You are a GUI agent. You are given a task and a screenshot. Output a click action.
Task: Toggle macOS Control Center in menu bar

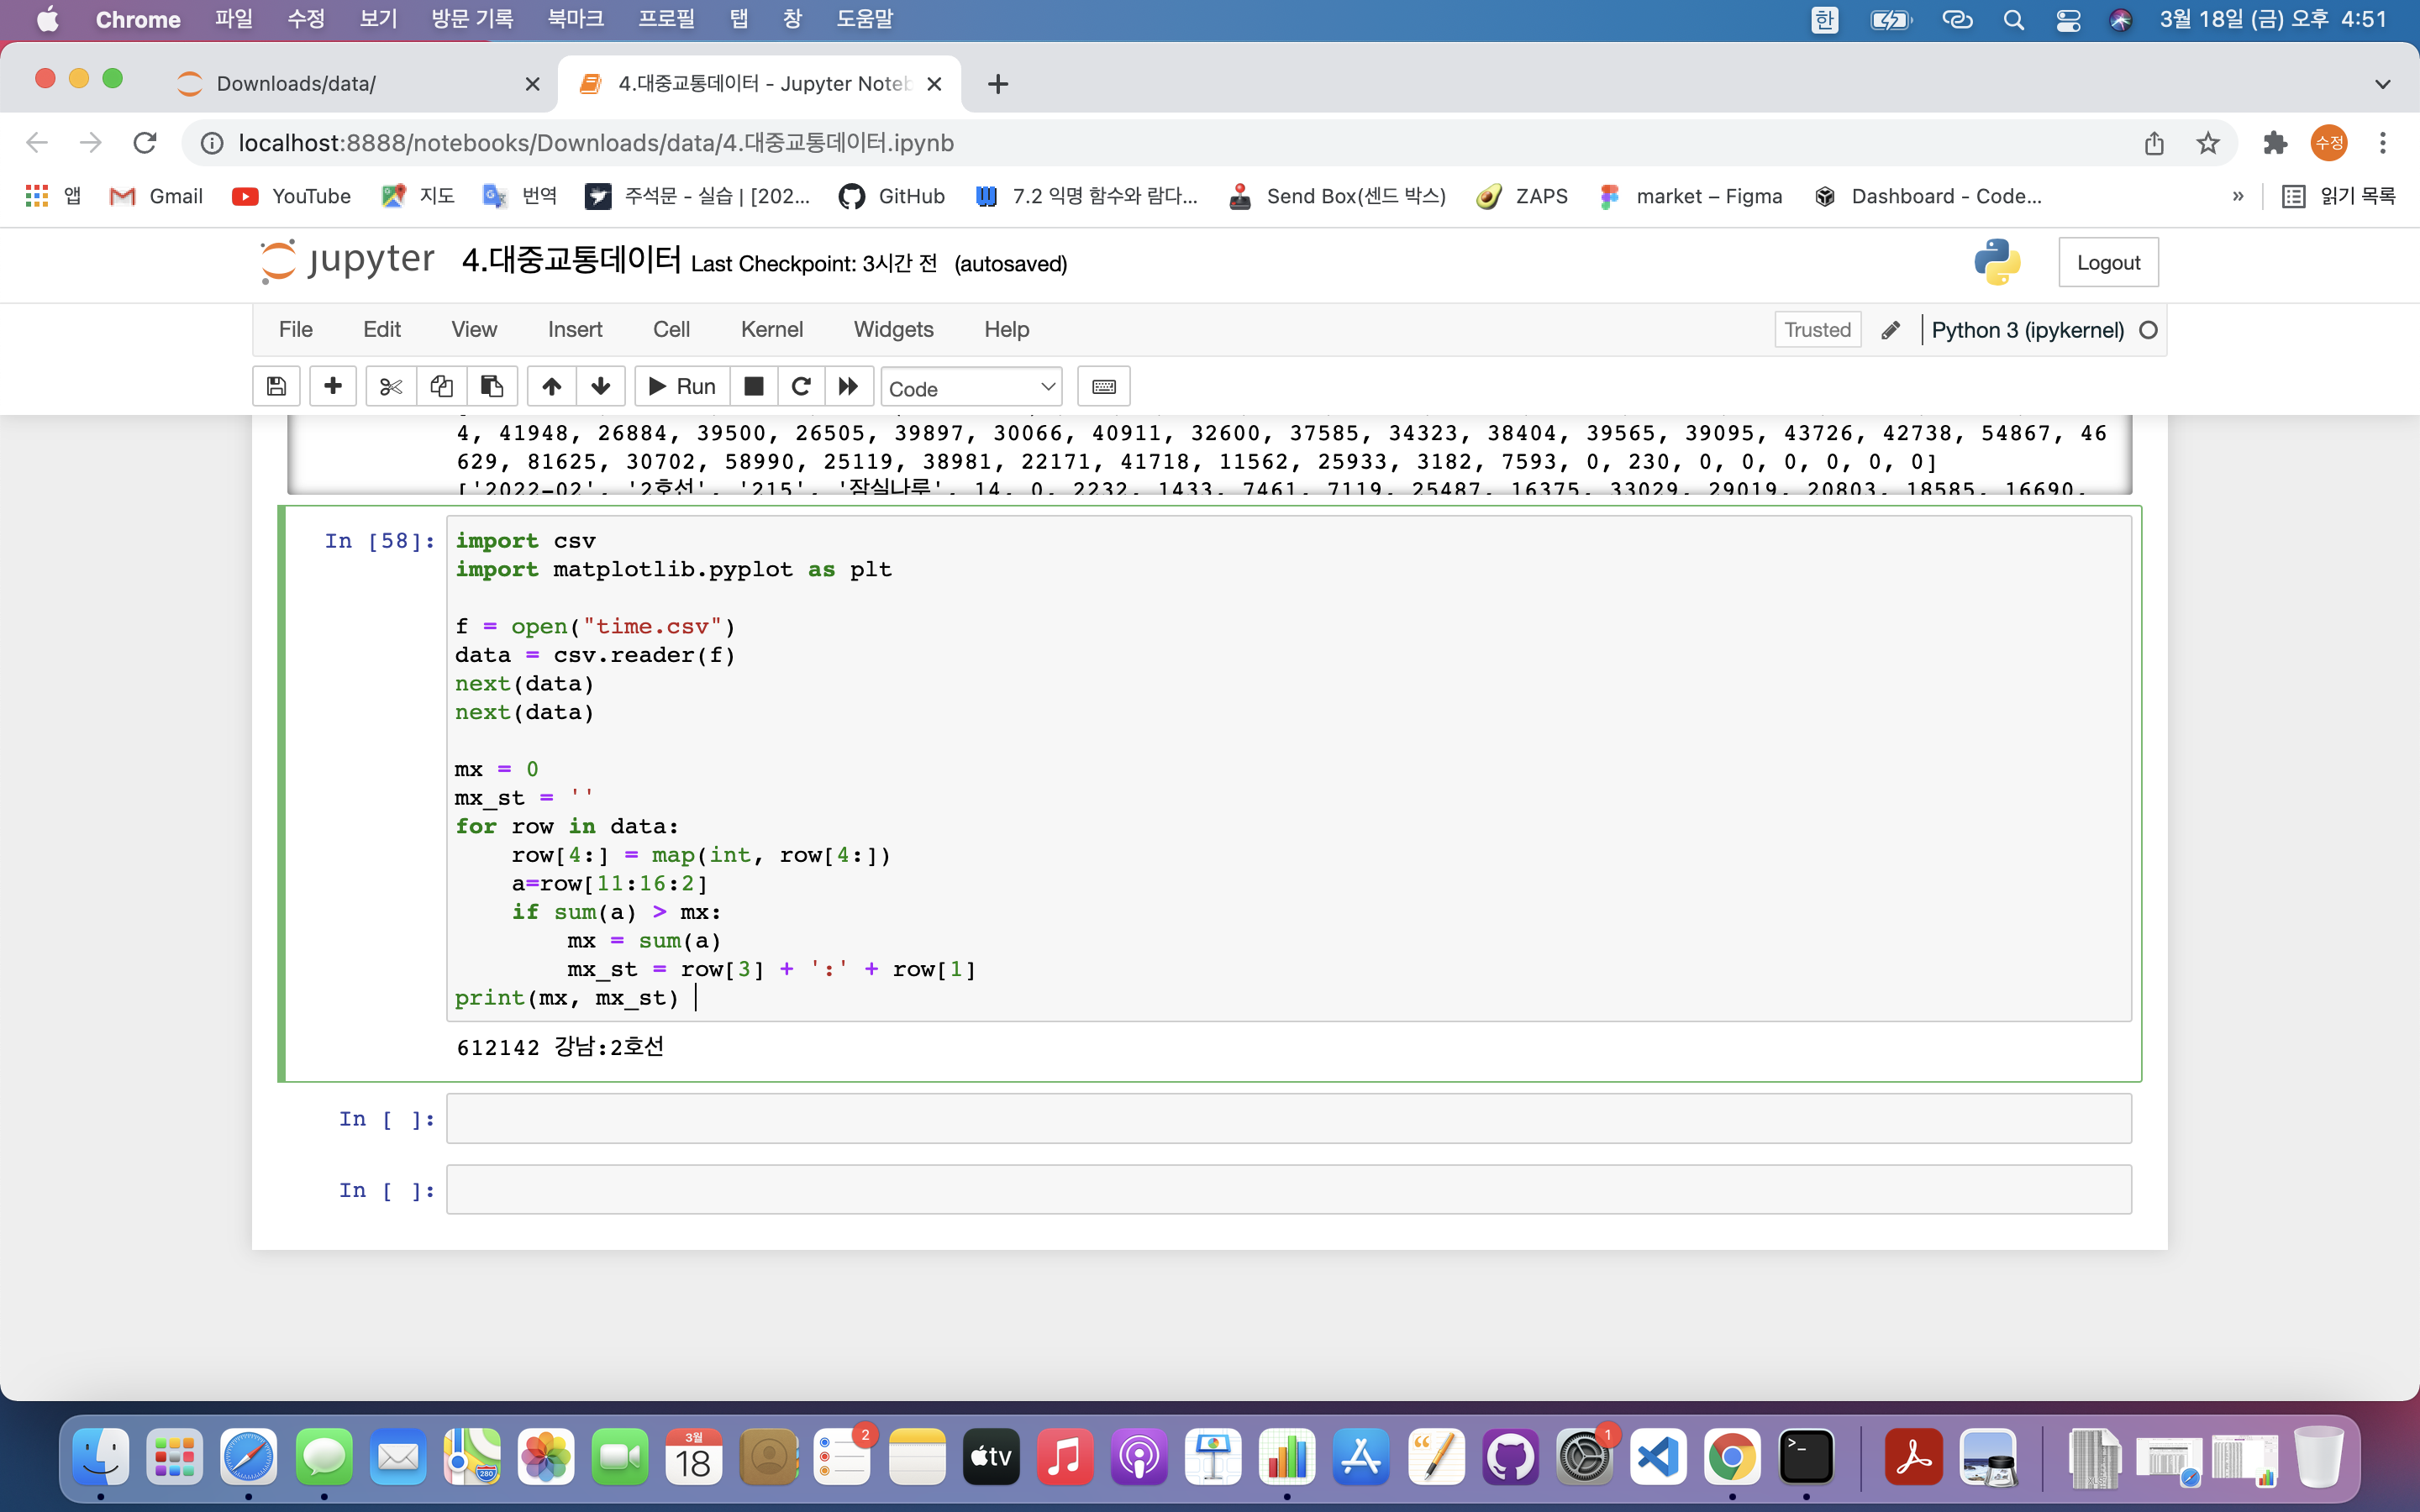pyautogui.click(x=2067, y=20)
